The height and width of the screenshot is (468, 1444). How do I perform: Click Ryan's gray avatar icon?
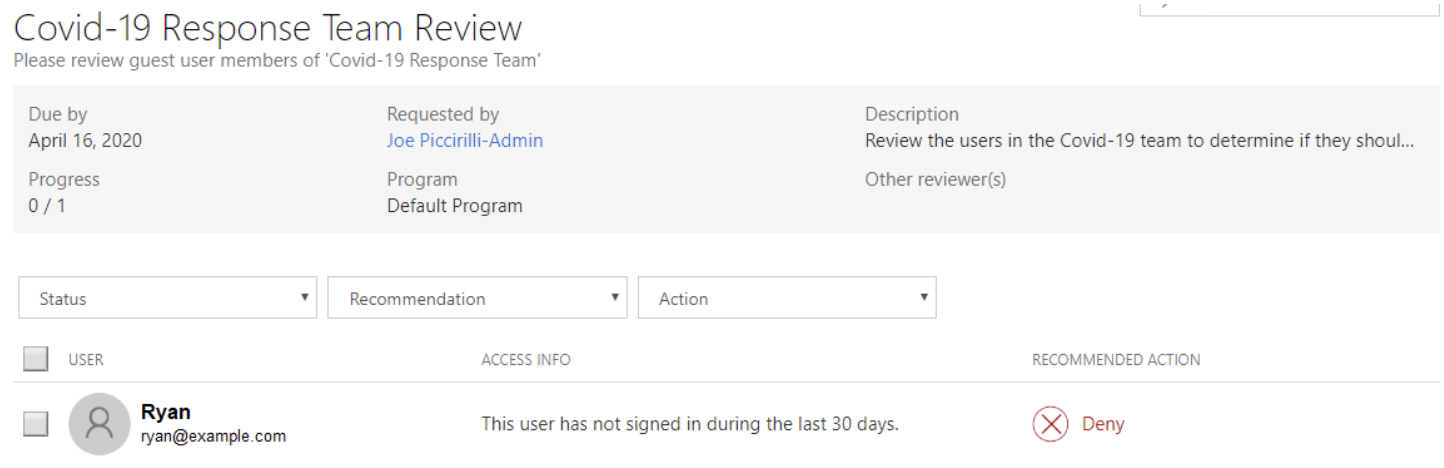(x=99, y=424)
